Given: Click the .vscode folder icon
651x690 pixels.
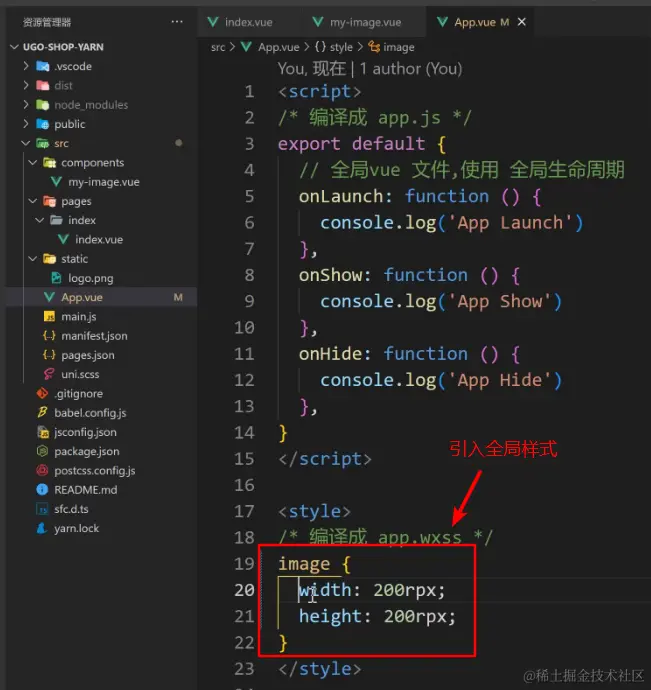Looking at the screenshot, I should pos(43,66).
